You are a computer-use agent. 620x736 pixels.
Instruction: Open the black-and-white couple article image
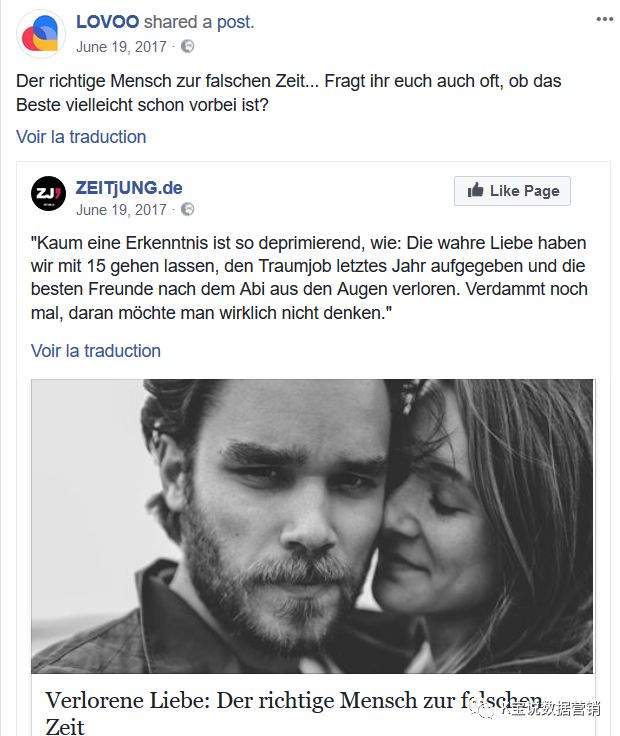point(312,526)
